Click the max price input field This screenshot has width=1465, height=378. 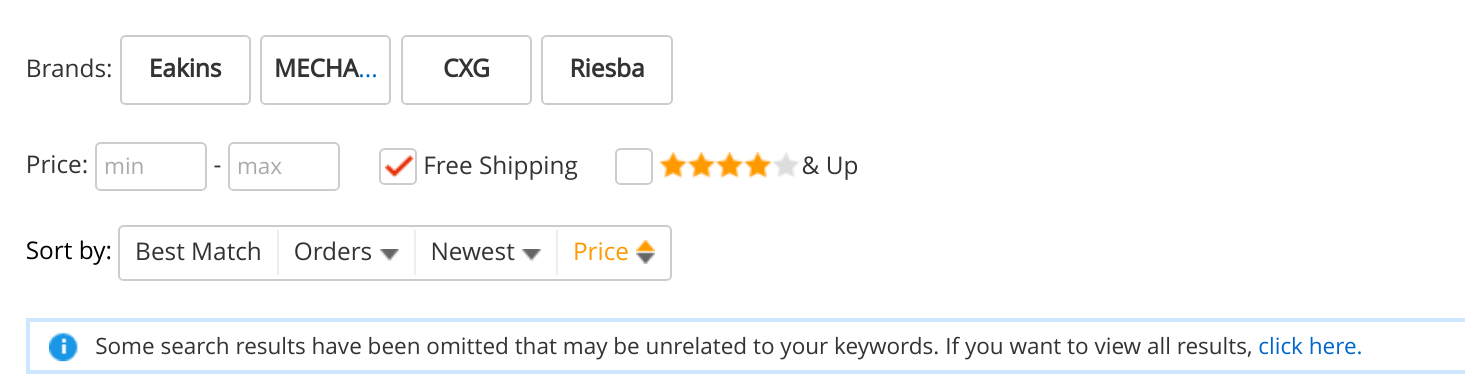pos(284,166)
